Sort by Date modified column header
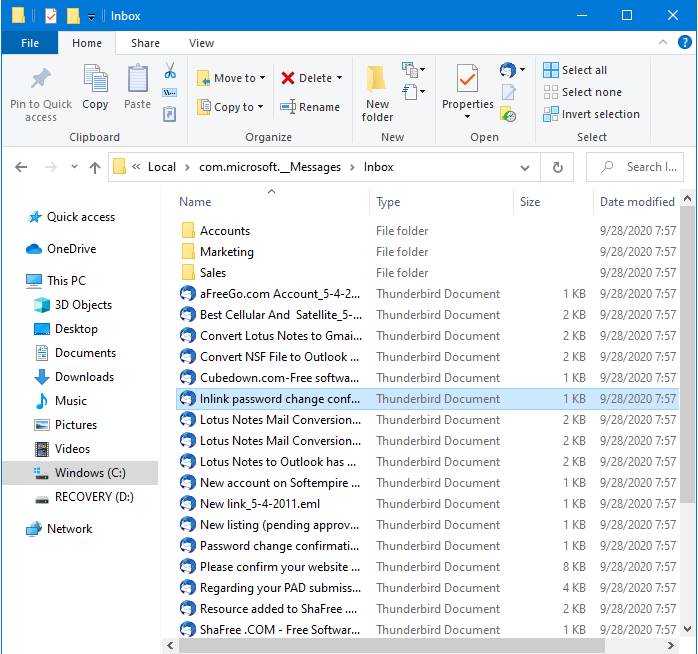 pos(637,202)
